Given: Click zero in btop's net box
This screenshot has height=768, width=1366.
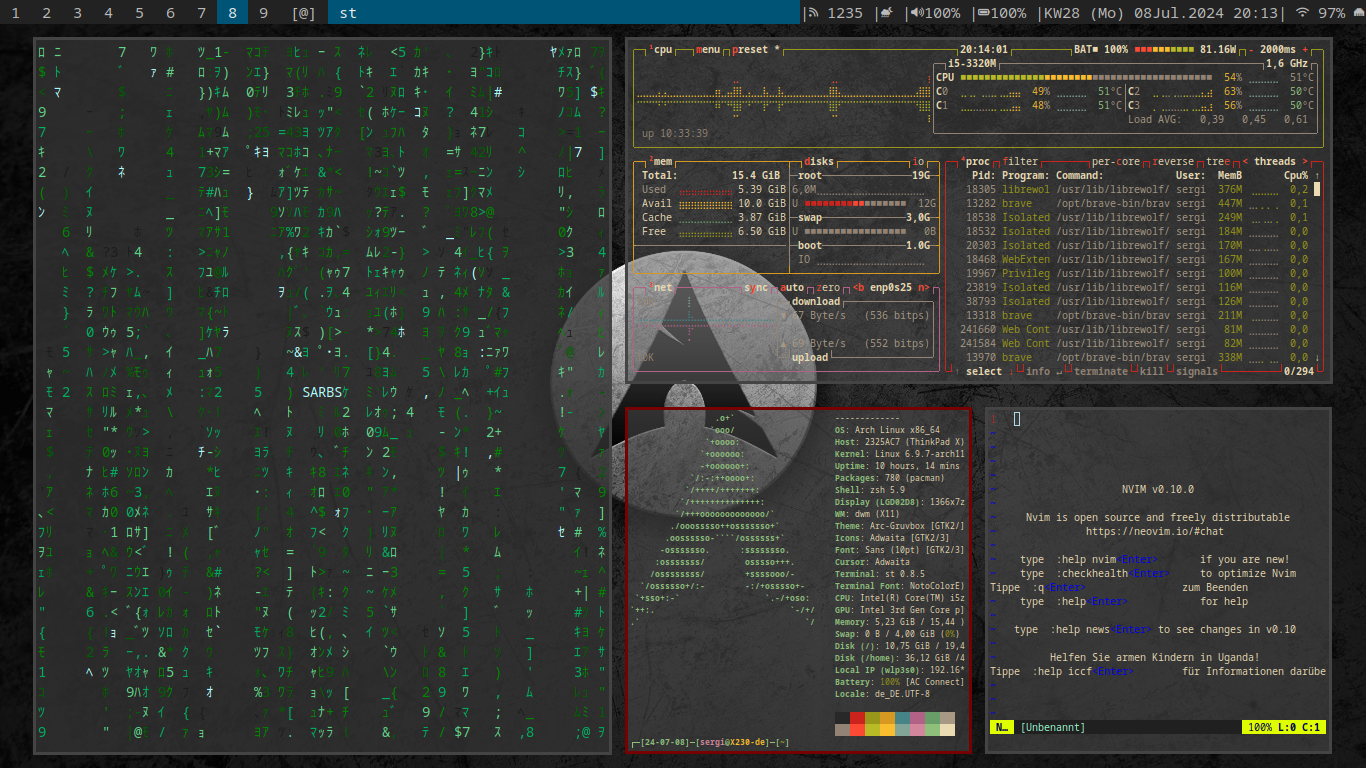Looking at the screenshot, I should (828, 287).
